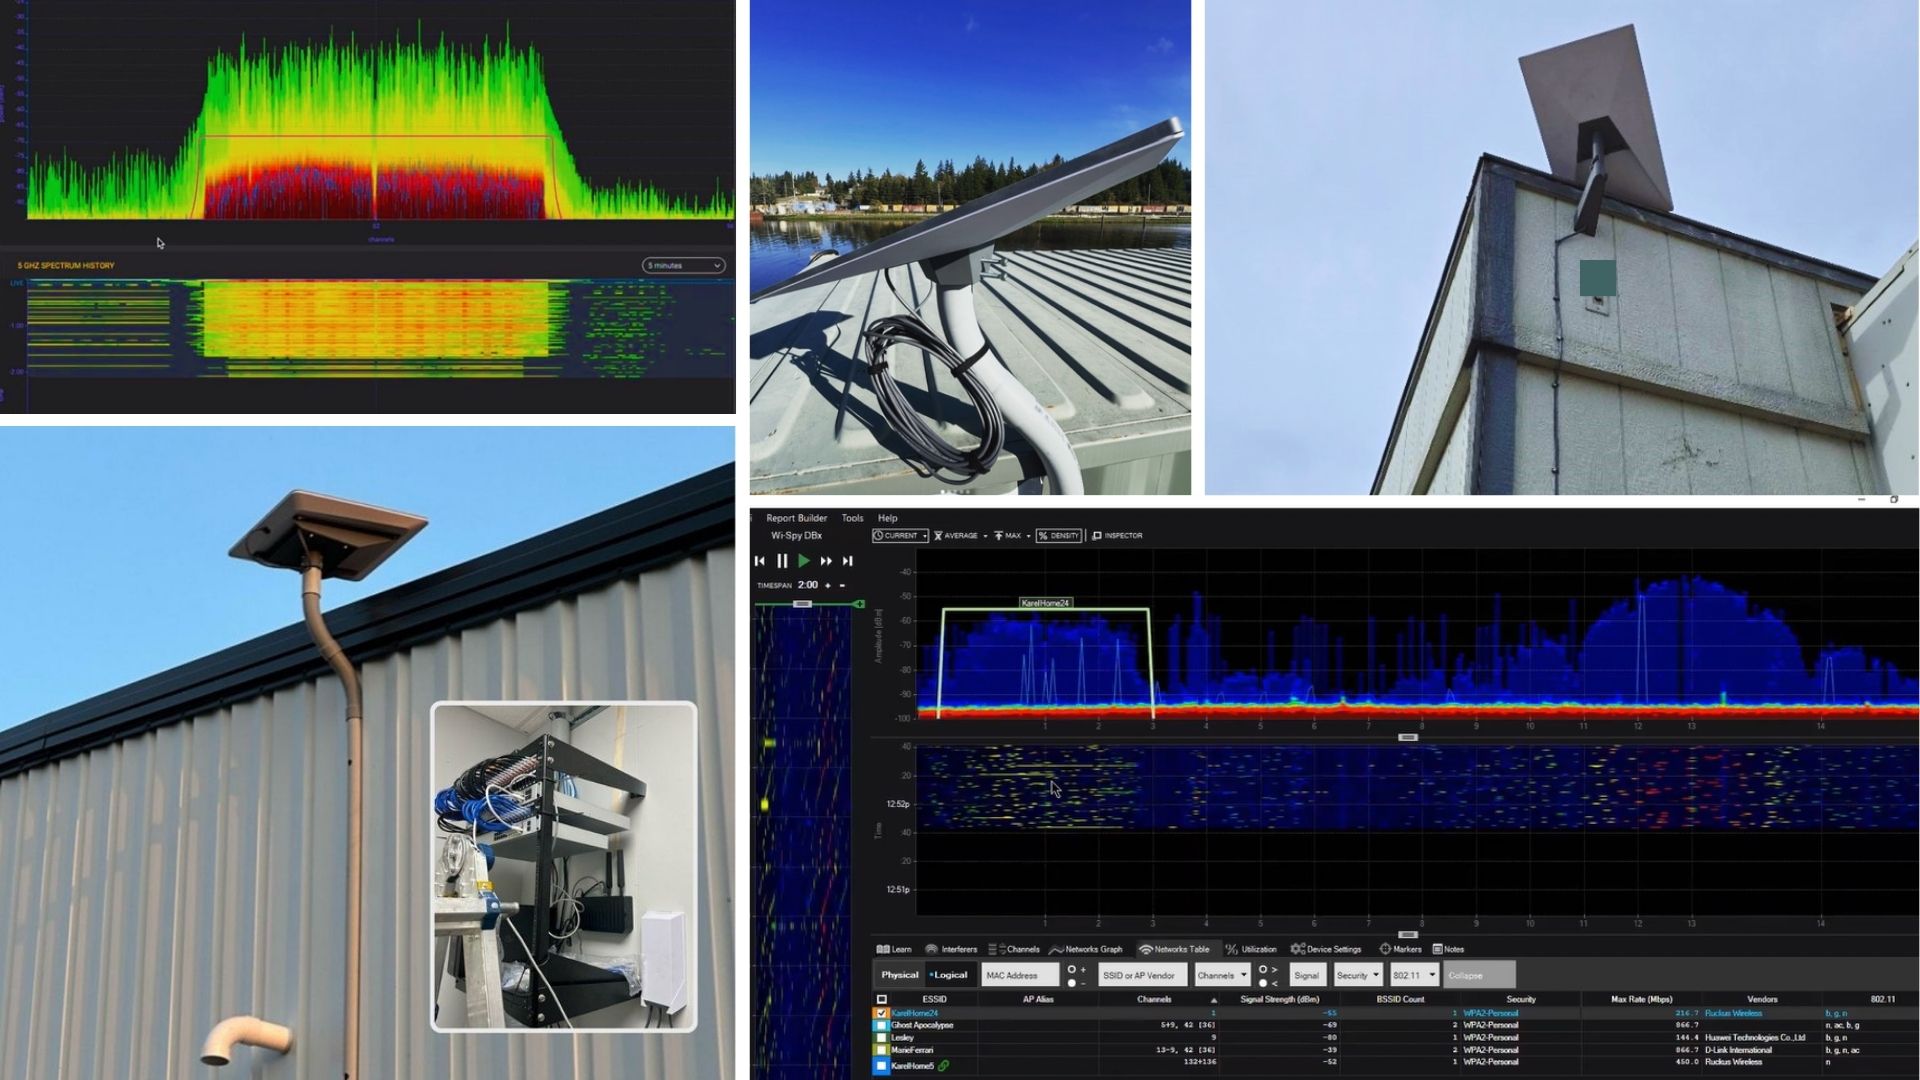Toggle the Max trace view
This screenshot has height=1080, width=1920.
pos(1007,536)
